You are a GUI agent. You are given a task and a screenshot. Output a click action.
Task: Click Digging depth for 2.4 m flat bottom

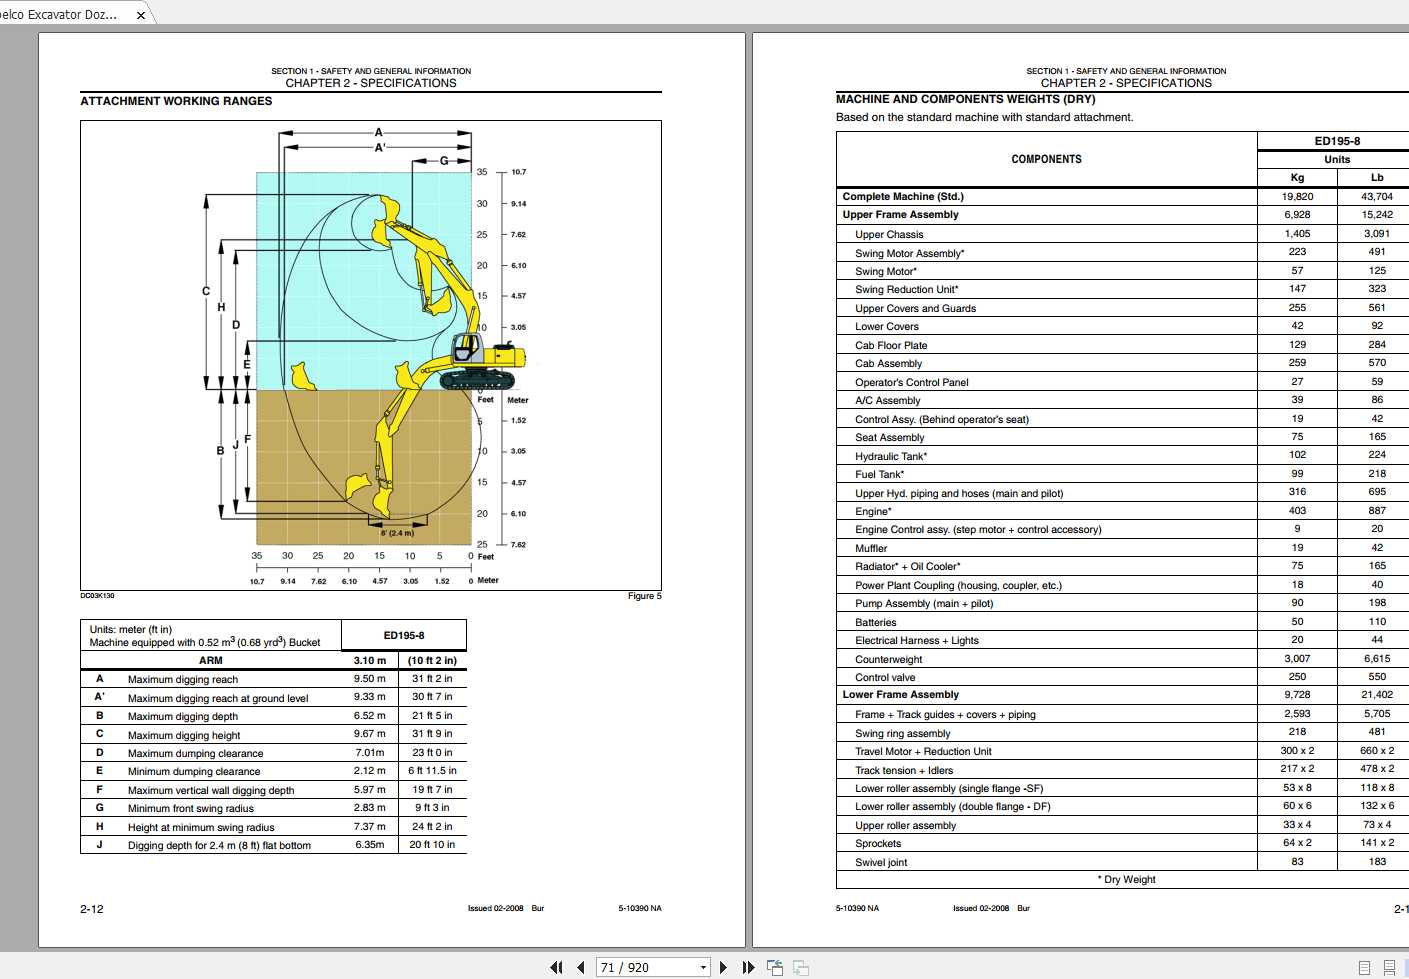point(219,845)
